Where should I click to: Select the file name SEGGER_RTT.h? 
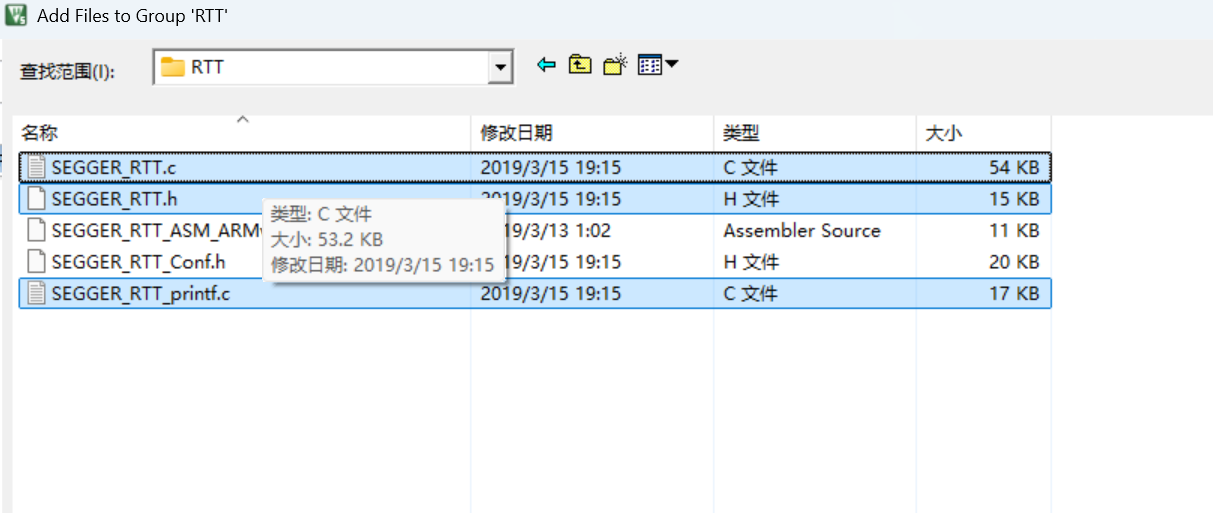114,199
